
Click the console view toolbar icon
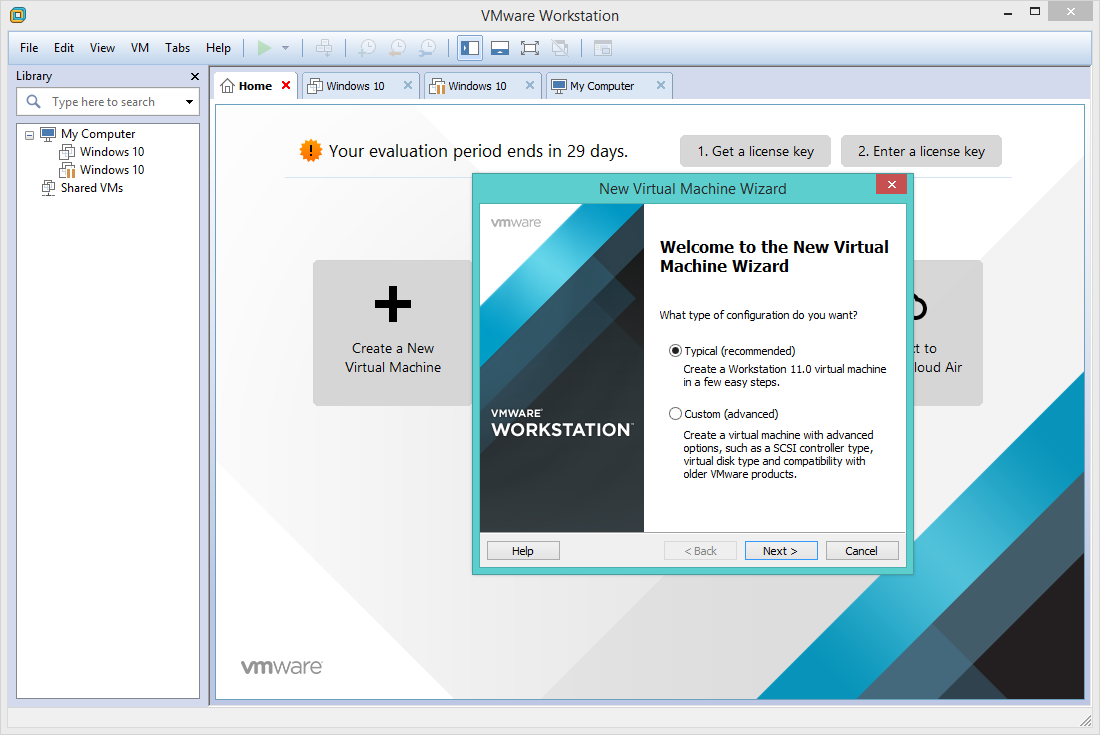coord(603,48)
